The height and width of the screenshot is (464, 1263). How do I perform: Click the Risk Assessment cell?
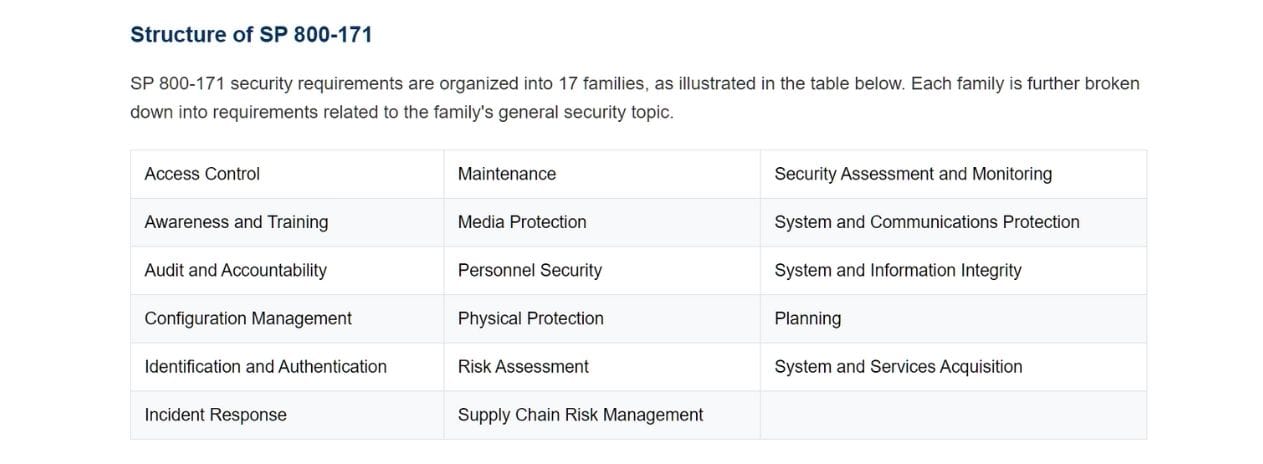click(x=602, y=366)
